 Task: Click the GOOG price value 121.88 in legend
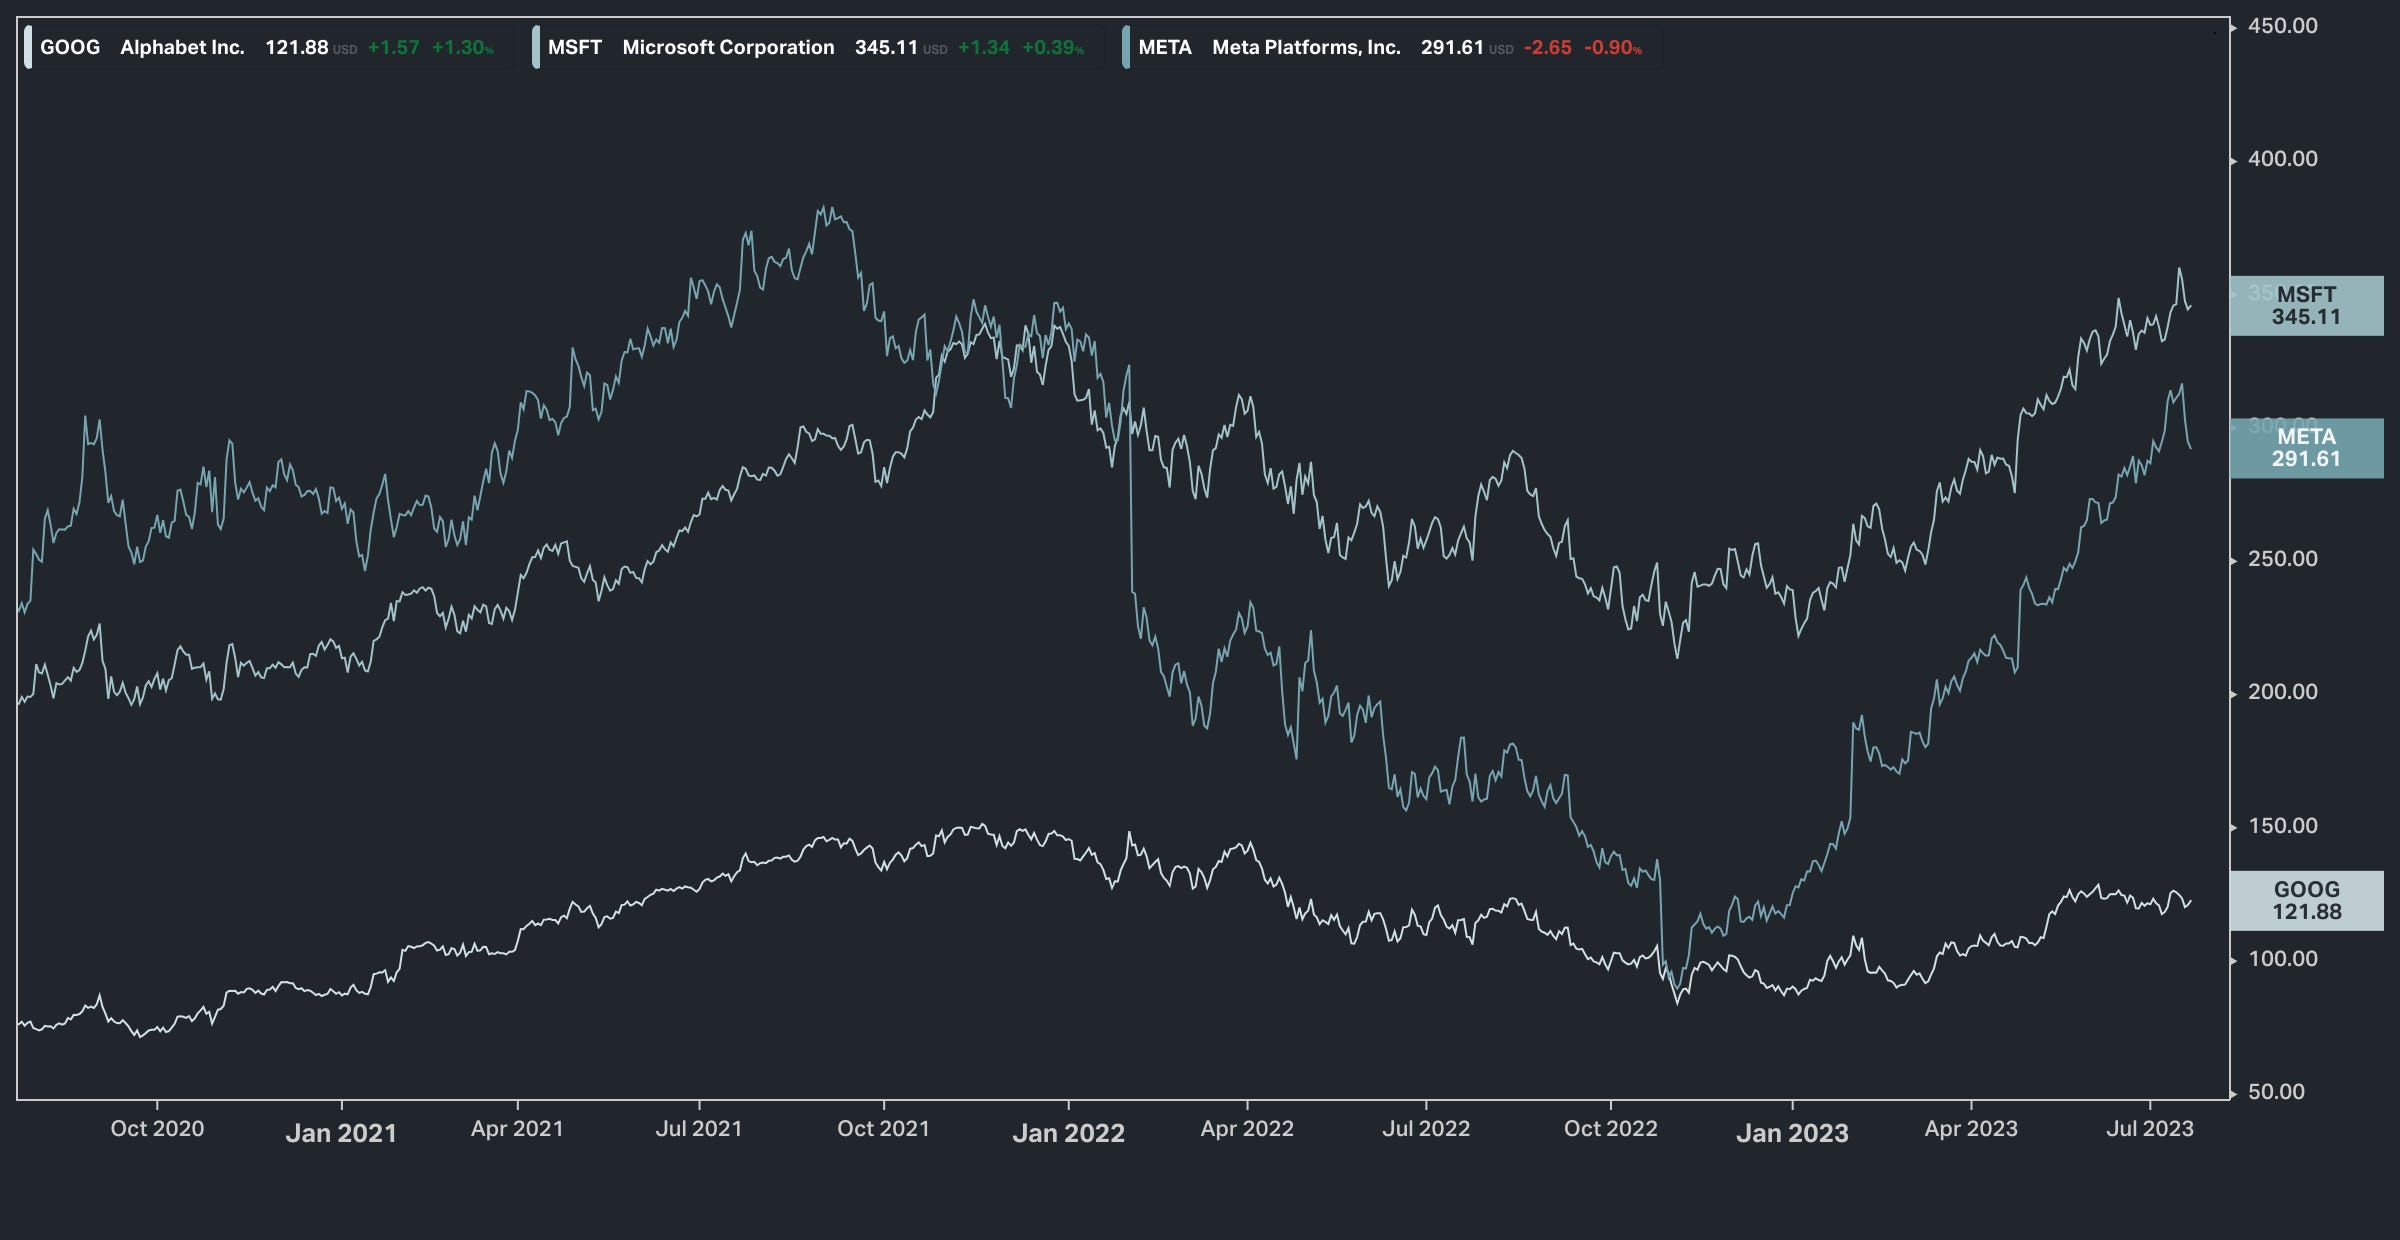coord(296,47)
